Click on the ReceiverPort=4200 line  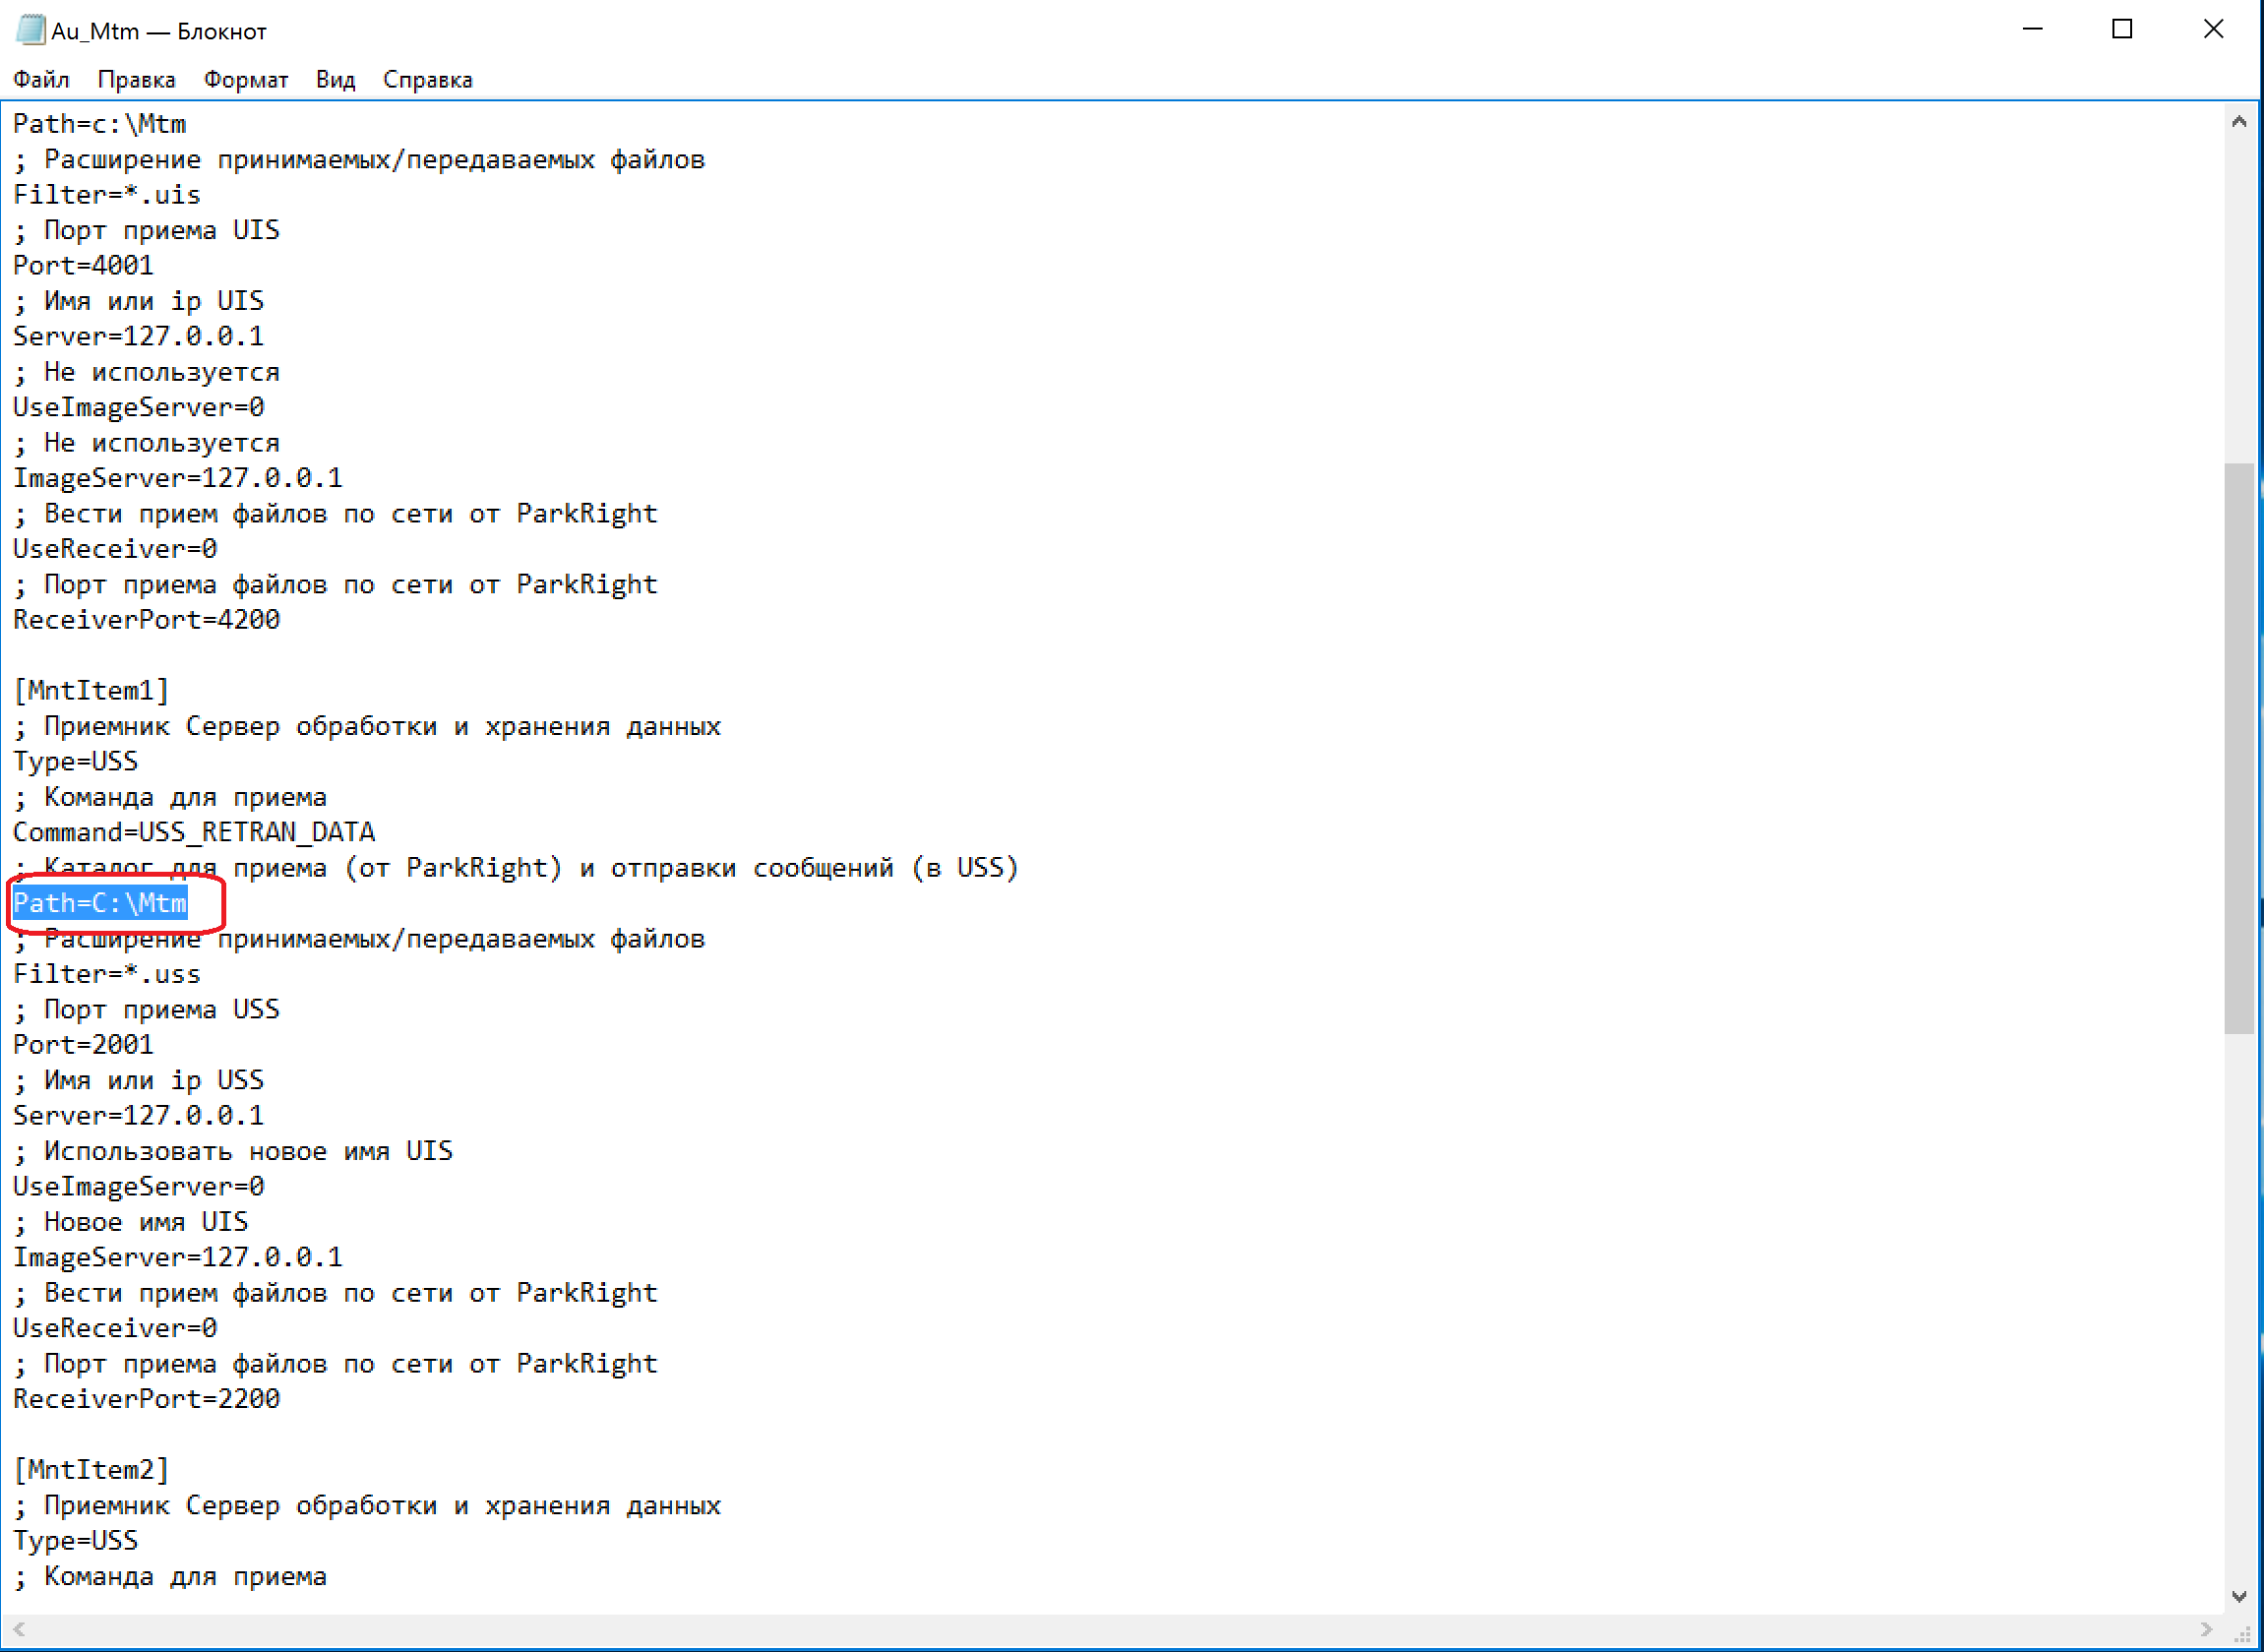click(146, 620)
